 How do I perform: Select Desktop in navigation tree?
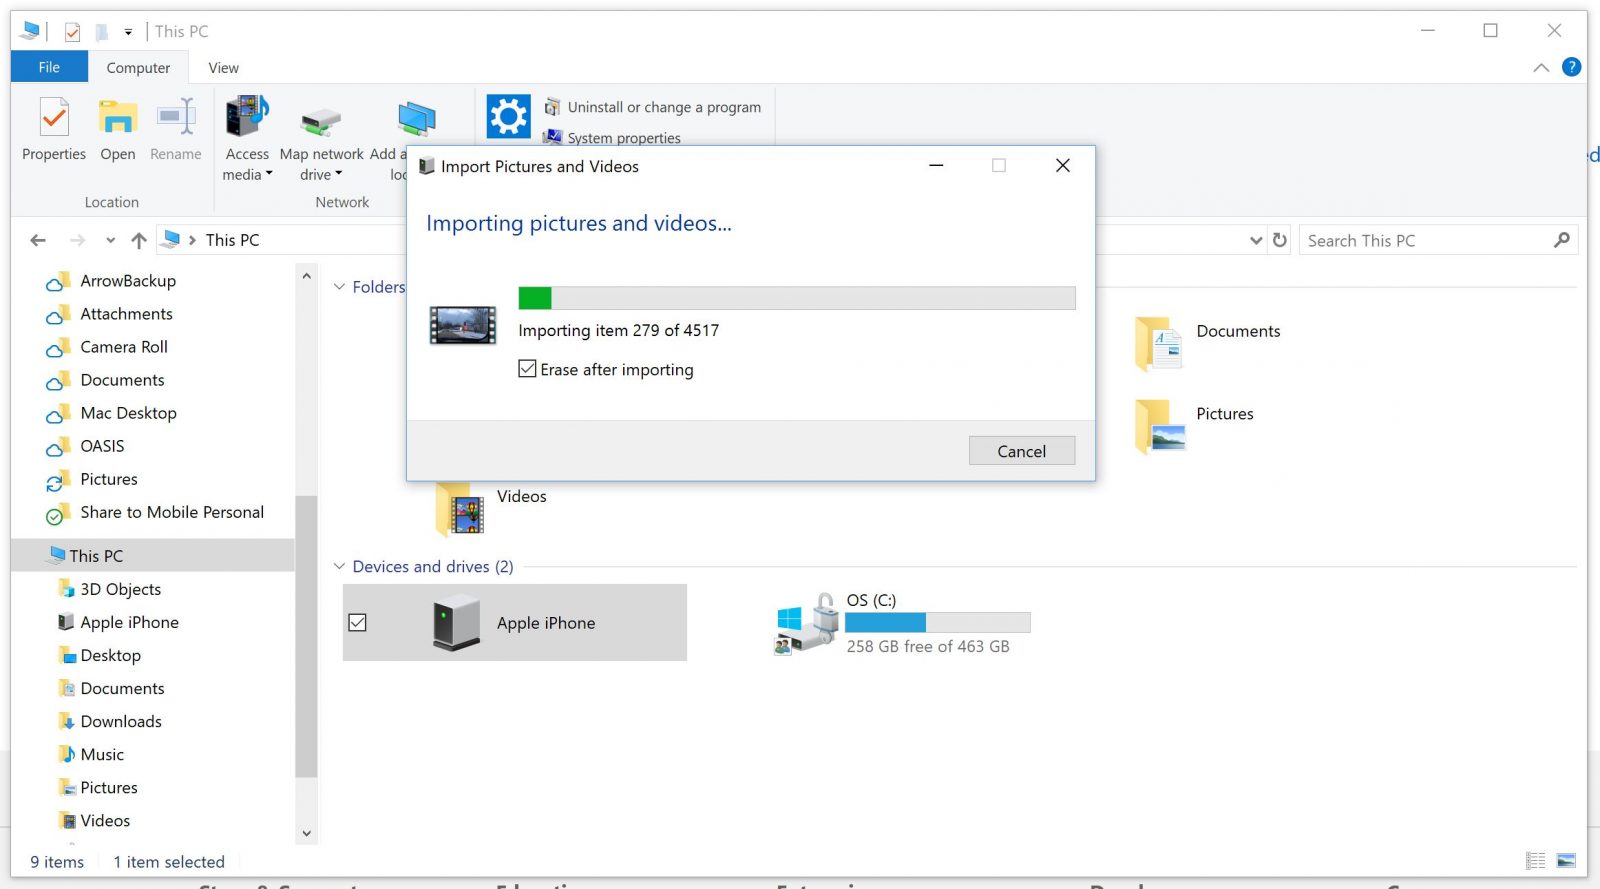coord(110,655)
